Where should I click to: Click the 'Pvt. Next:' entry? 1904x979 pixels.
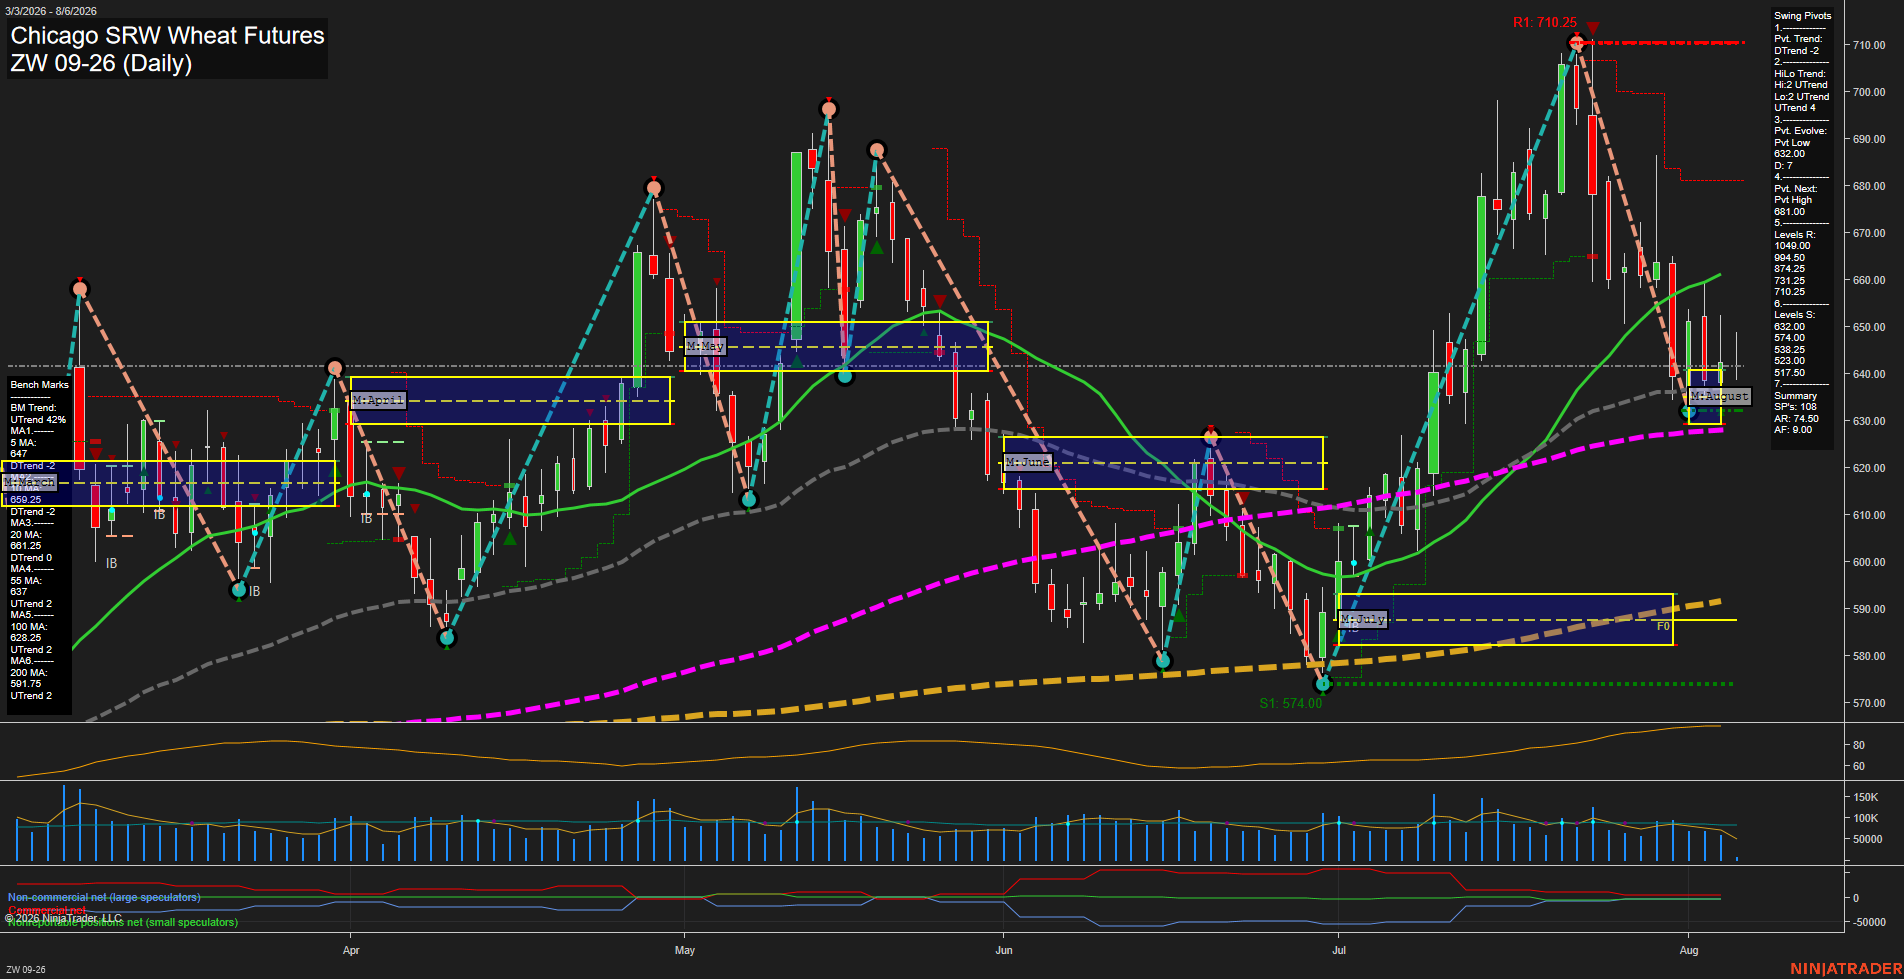(1795, 189)
